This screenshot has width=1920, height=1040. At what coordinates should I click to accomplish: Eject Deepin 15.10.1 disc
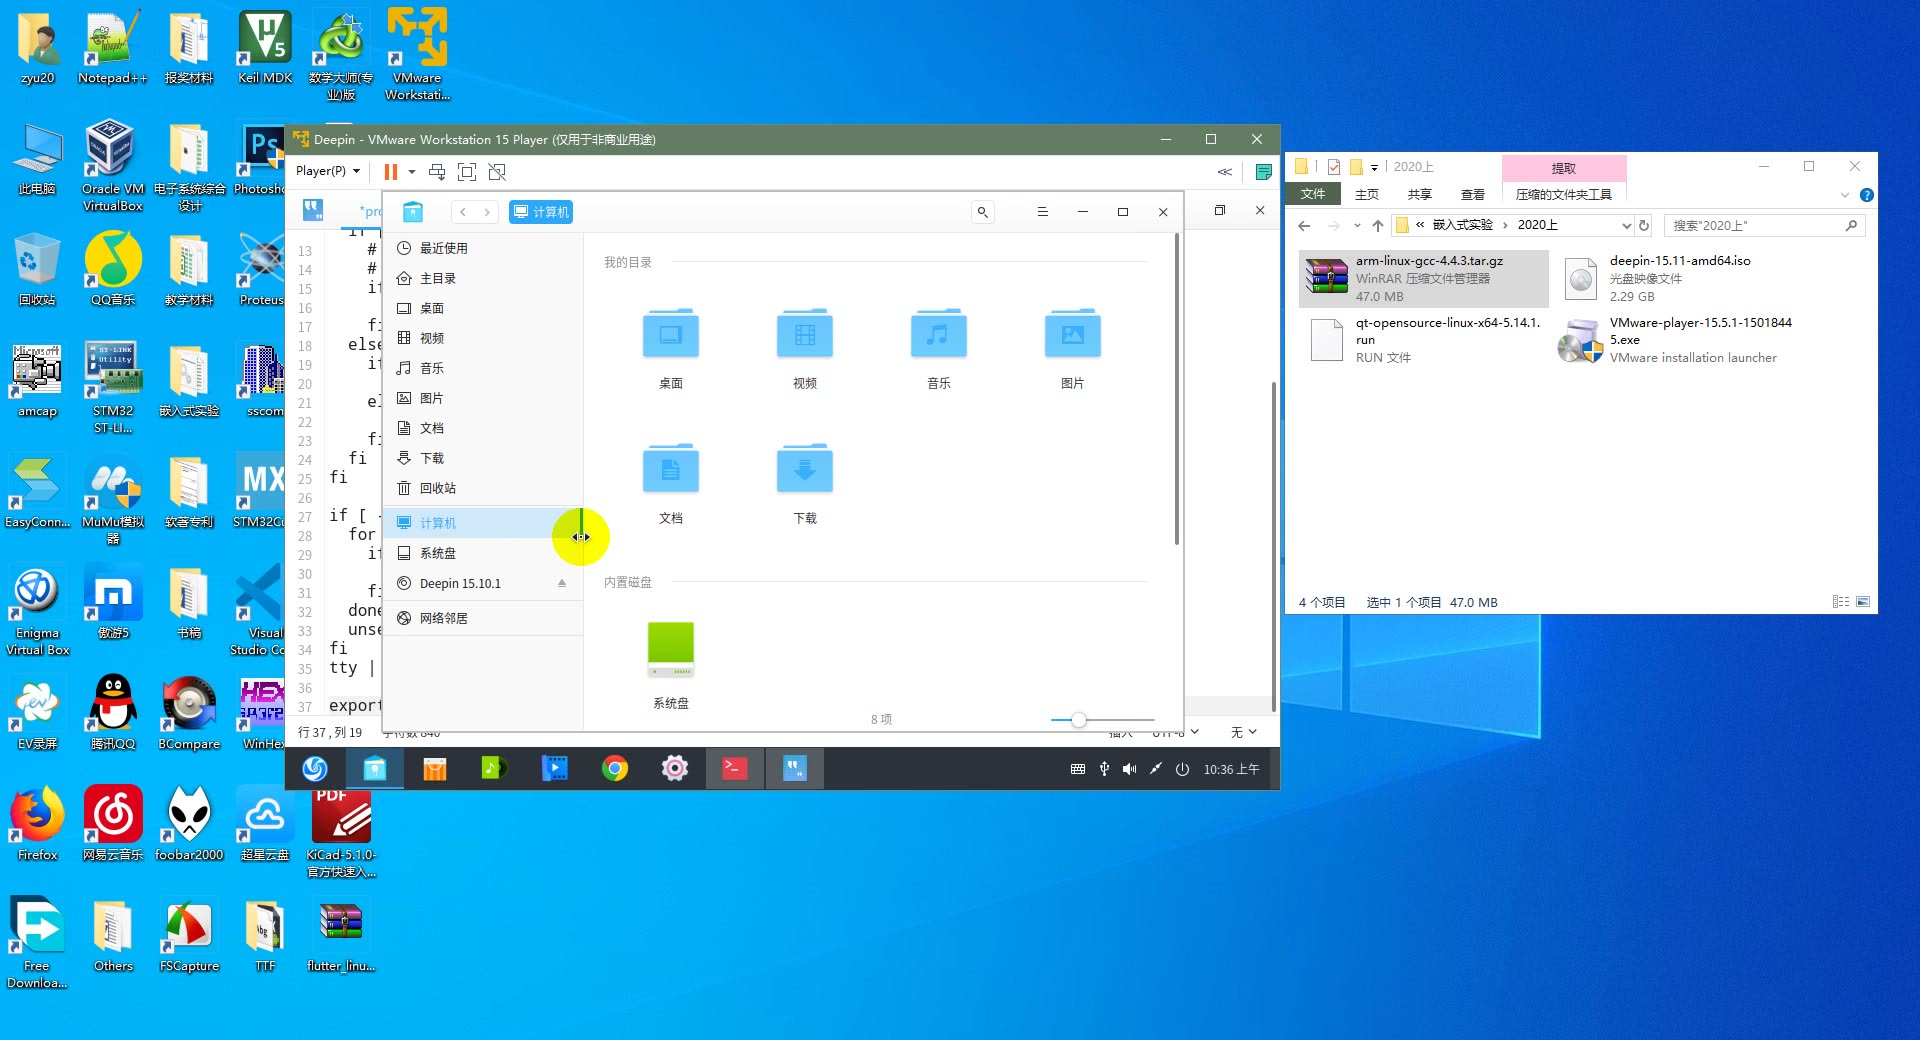pyautogui.click(x=562, y=583)
